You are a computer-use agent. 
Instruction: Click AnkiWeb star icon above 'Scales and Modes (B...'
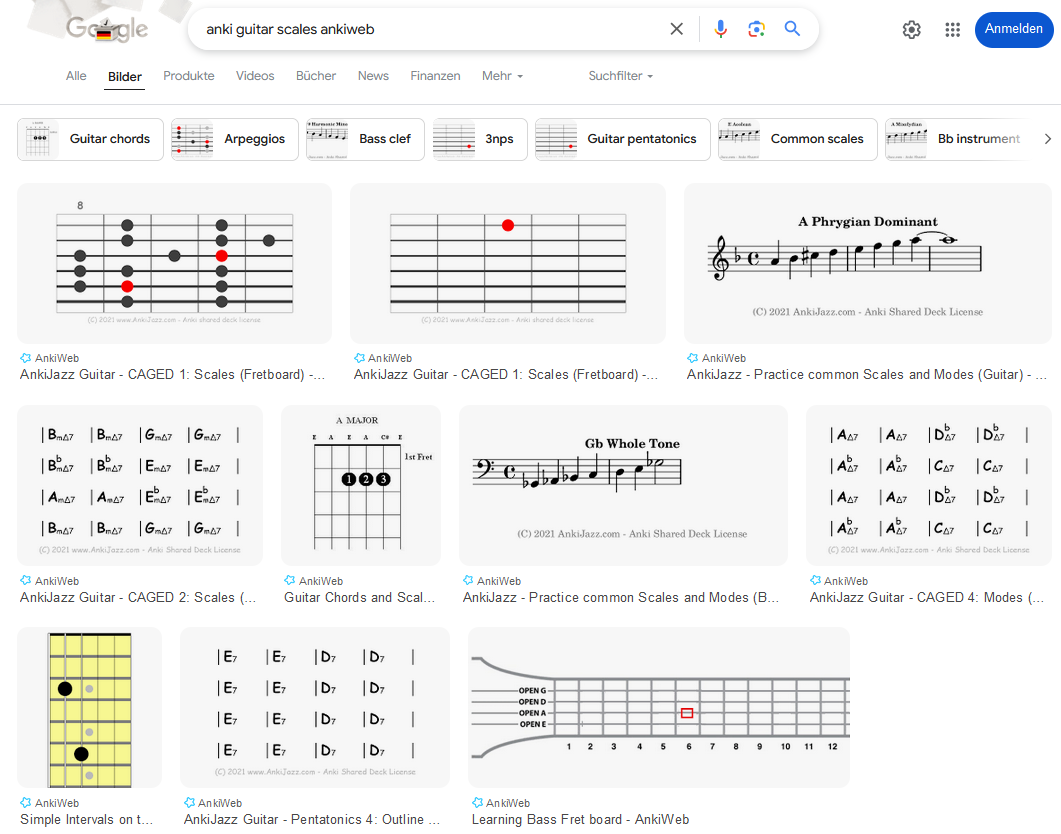468,580
